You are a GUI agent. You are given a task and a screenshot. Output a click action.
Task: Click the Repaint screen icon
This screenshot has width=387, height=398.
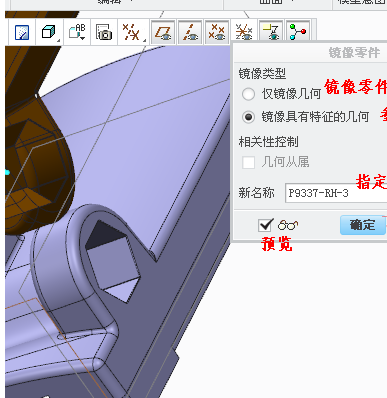click(x=22, y=32)
